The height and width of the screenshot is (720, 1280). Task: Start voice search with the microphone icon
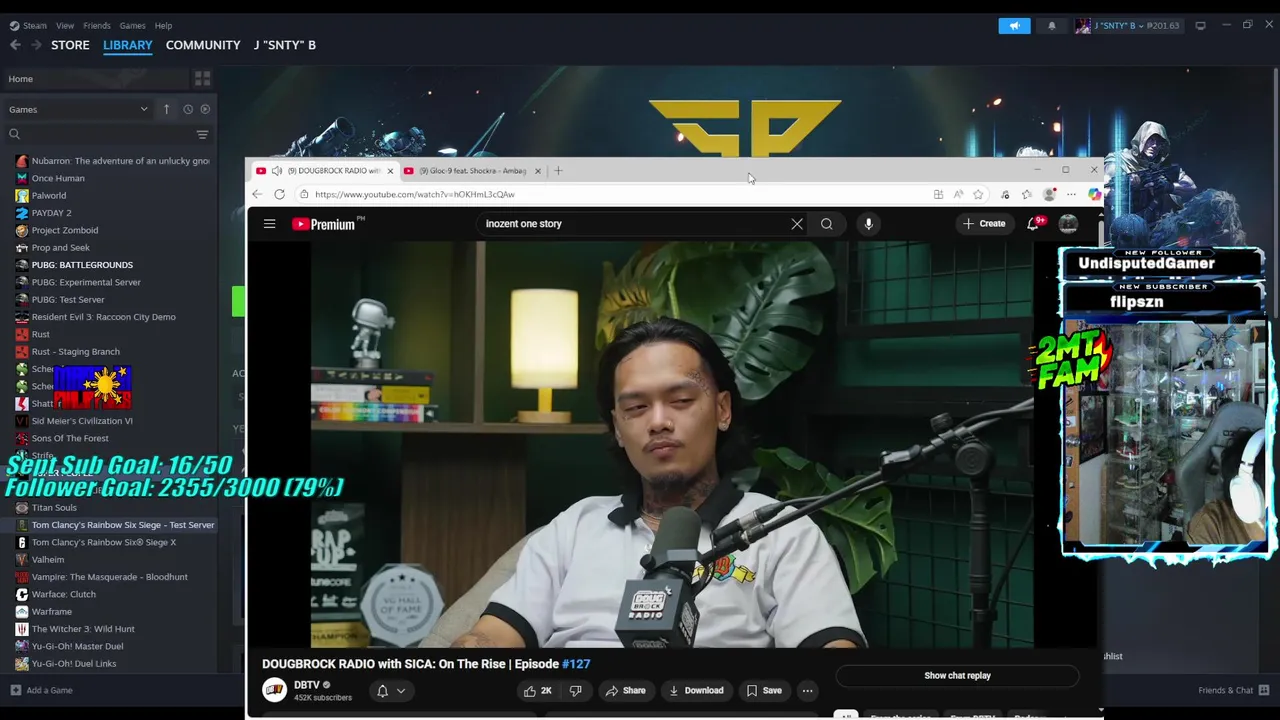pyautogui.click(x=868, y=224)
